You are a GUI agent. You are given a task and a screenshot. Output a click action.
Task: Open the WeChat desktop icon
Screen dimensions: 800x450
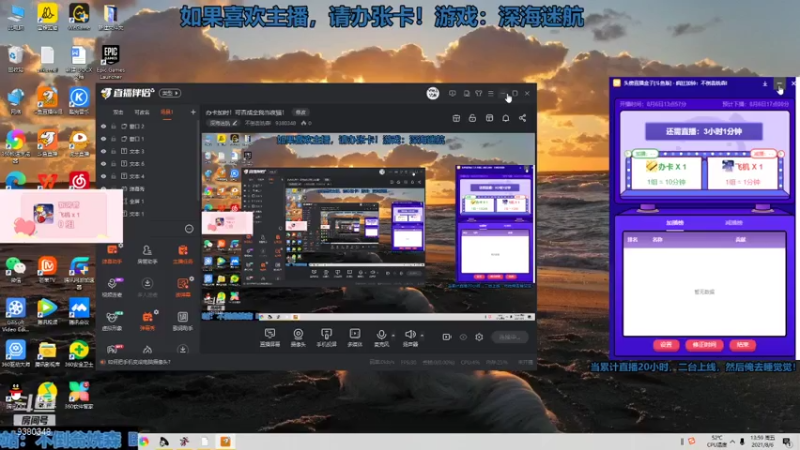click(15, 269)
